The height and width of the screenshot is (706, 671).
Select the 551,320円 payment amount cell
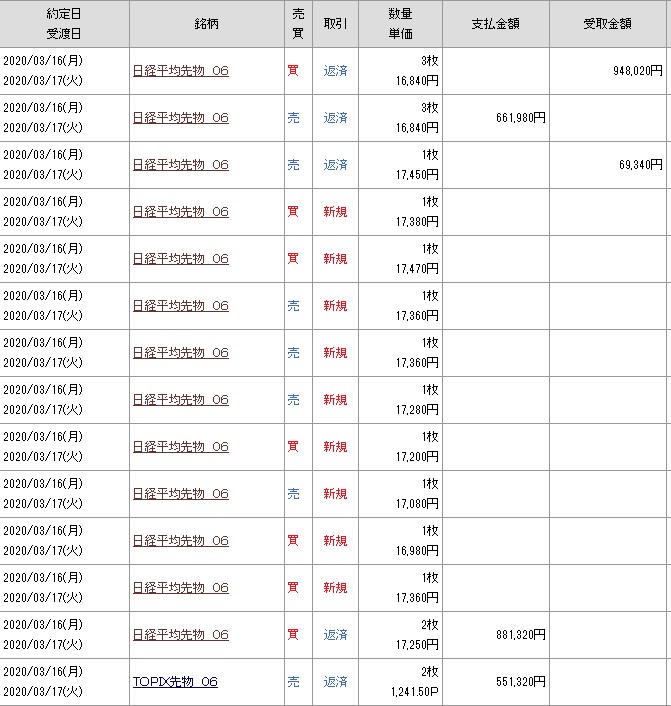(x=520, y=682)
